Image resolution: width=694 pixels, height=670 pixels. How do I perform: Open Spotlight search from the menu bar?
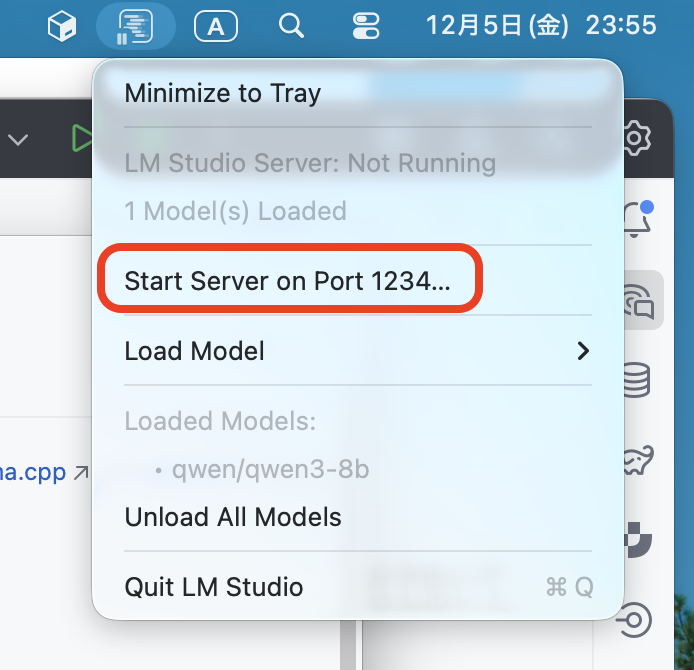pos(291,26)
